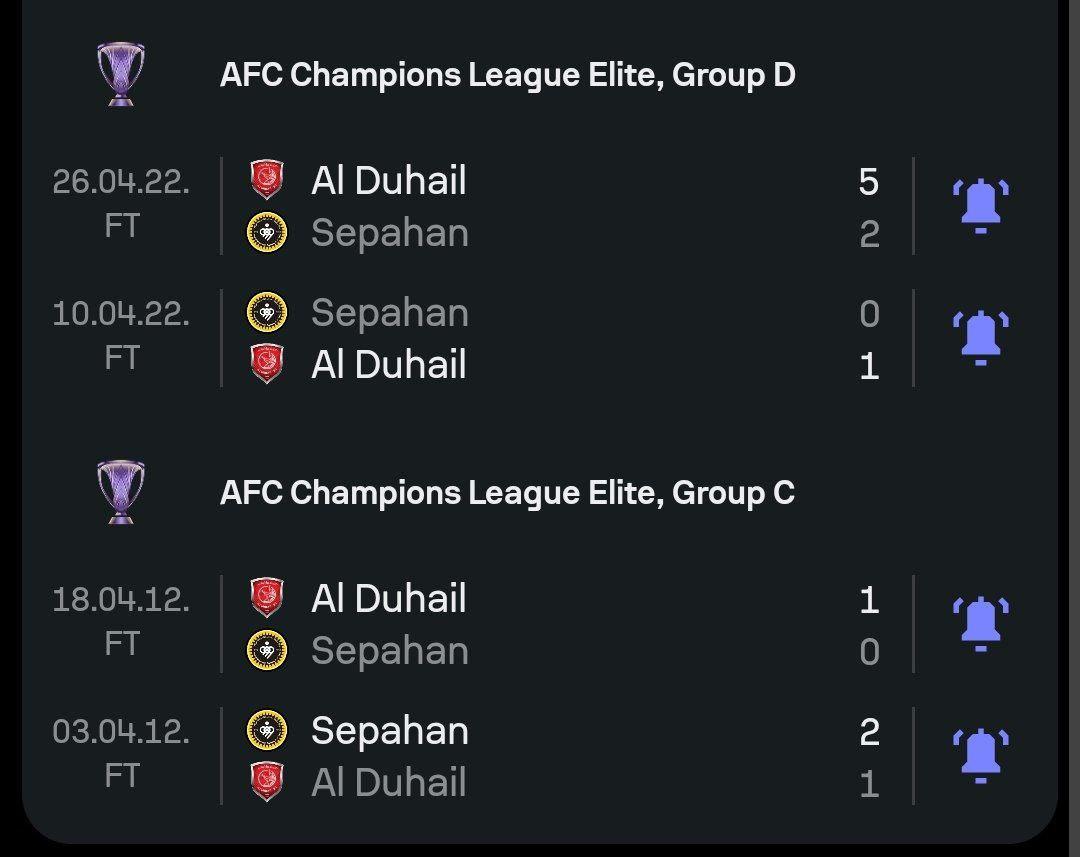Open AFC Champions League Elite, Group C
This screenshot has width=1080, height=857.
point(507,493)
